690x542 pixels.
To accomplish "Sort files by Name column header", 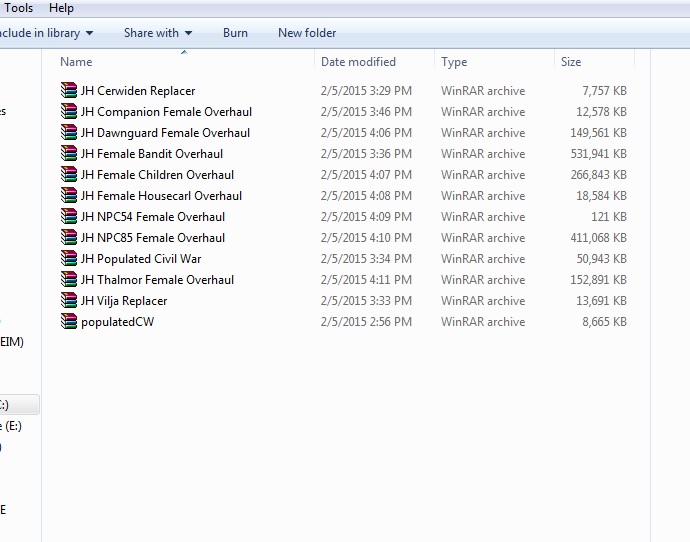I will coord(76,62).
